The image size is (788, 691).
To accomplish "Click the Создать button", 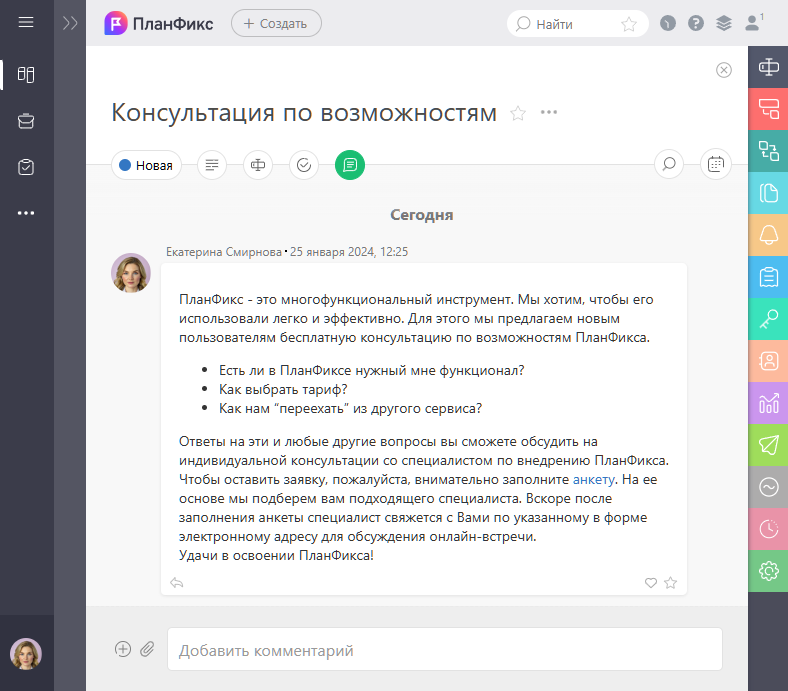I will (276, 23).
